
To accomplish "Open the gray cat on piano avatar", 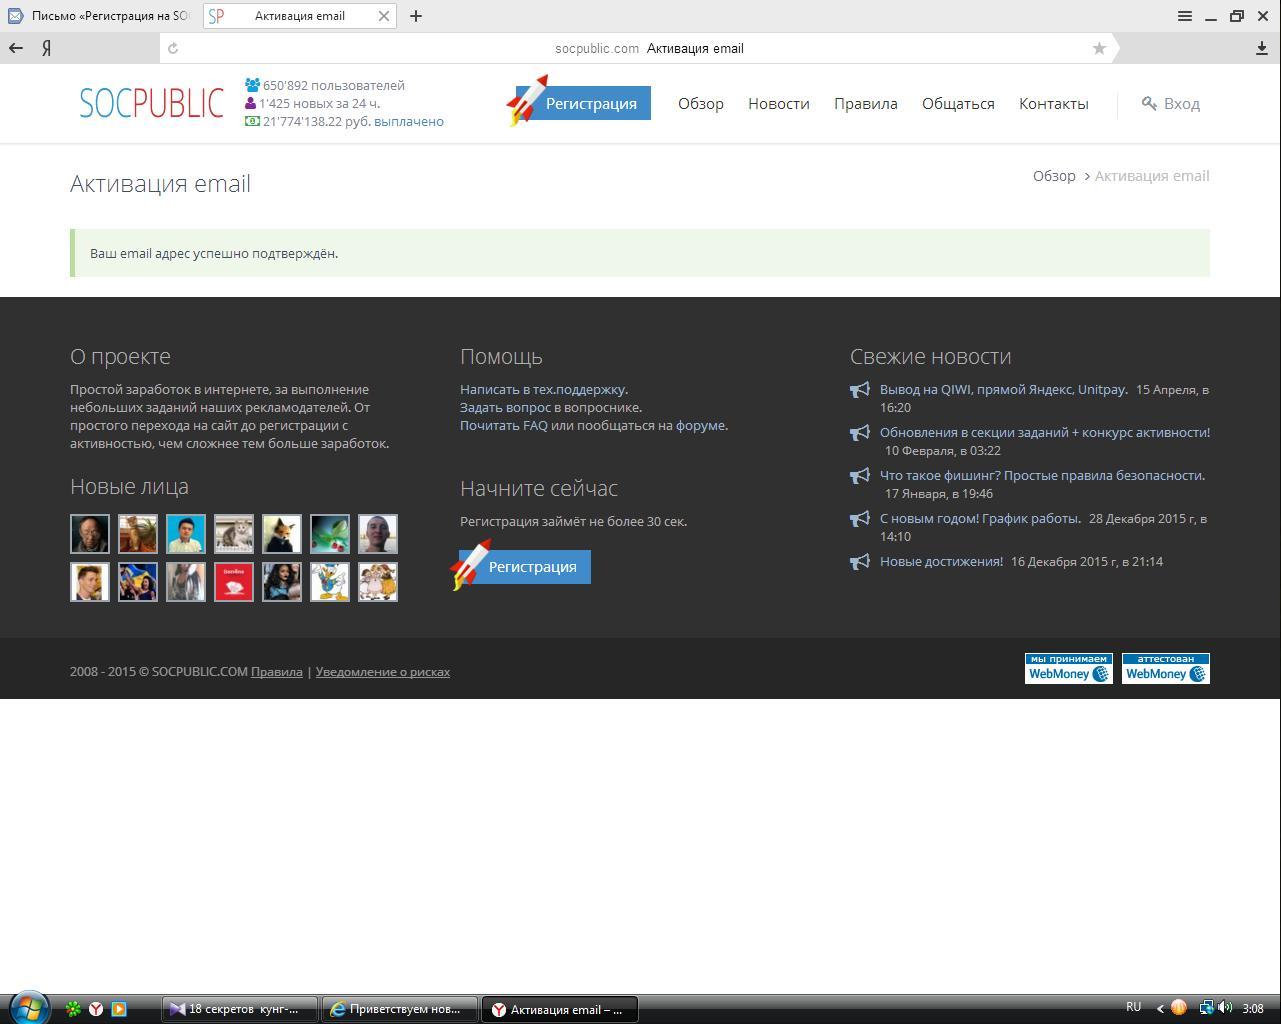I will coord(234,534).
